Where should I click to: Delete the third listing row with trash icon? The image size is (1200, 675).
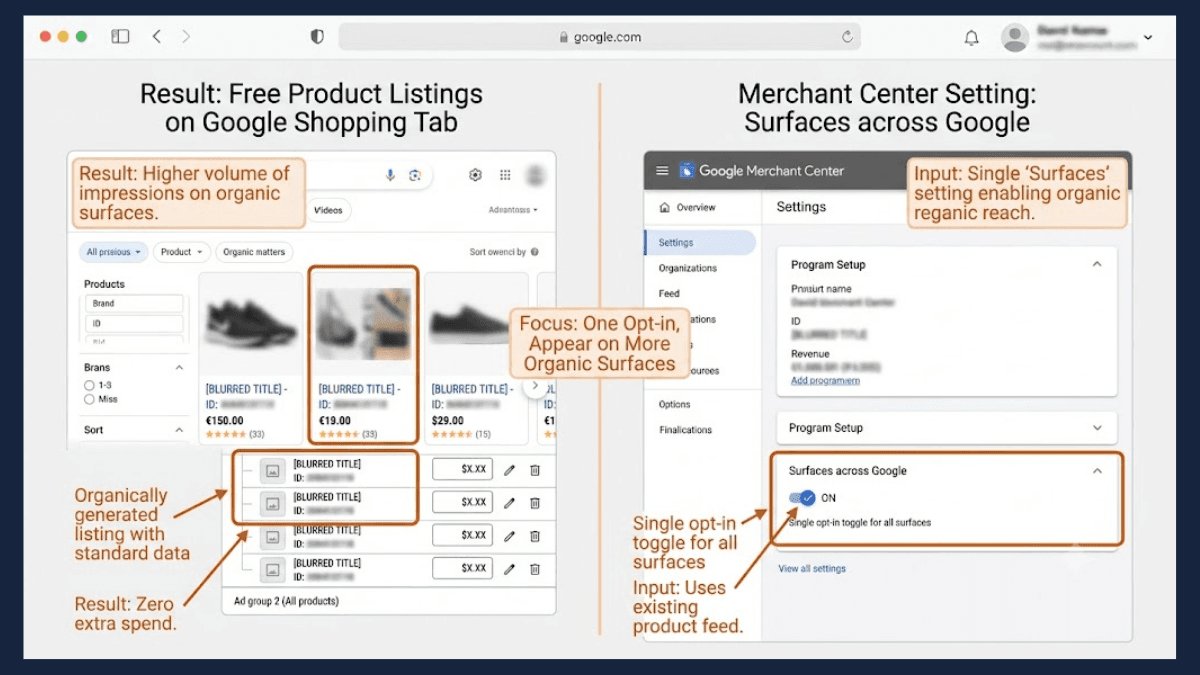tap(535, 536)
